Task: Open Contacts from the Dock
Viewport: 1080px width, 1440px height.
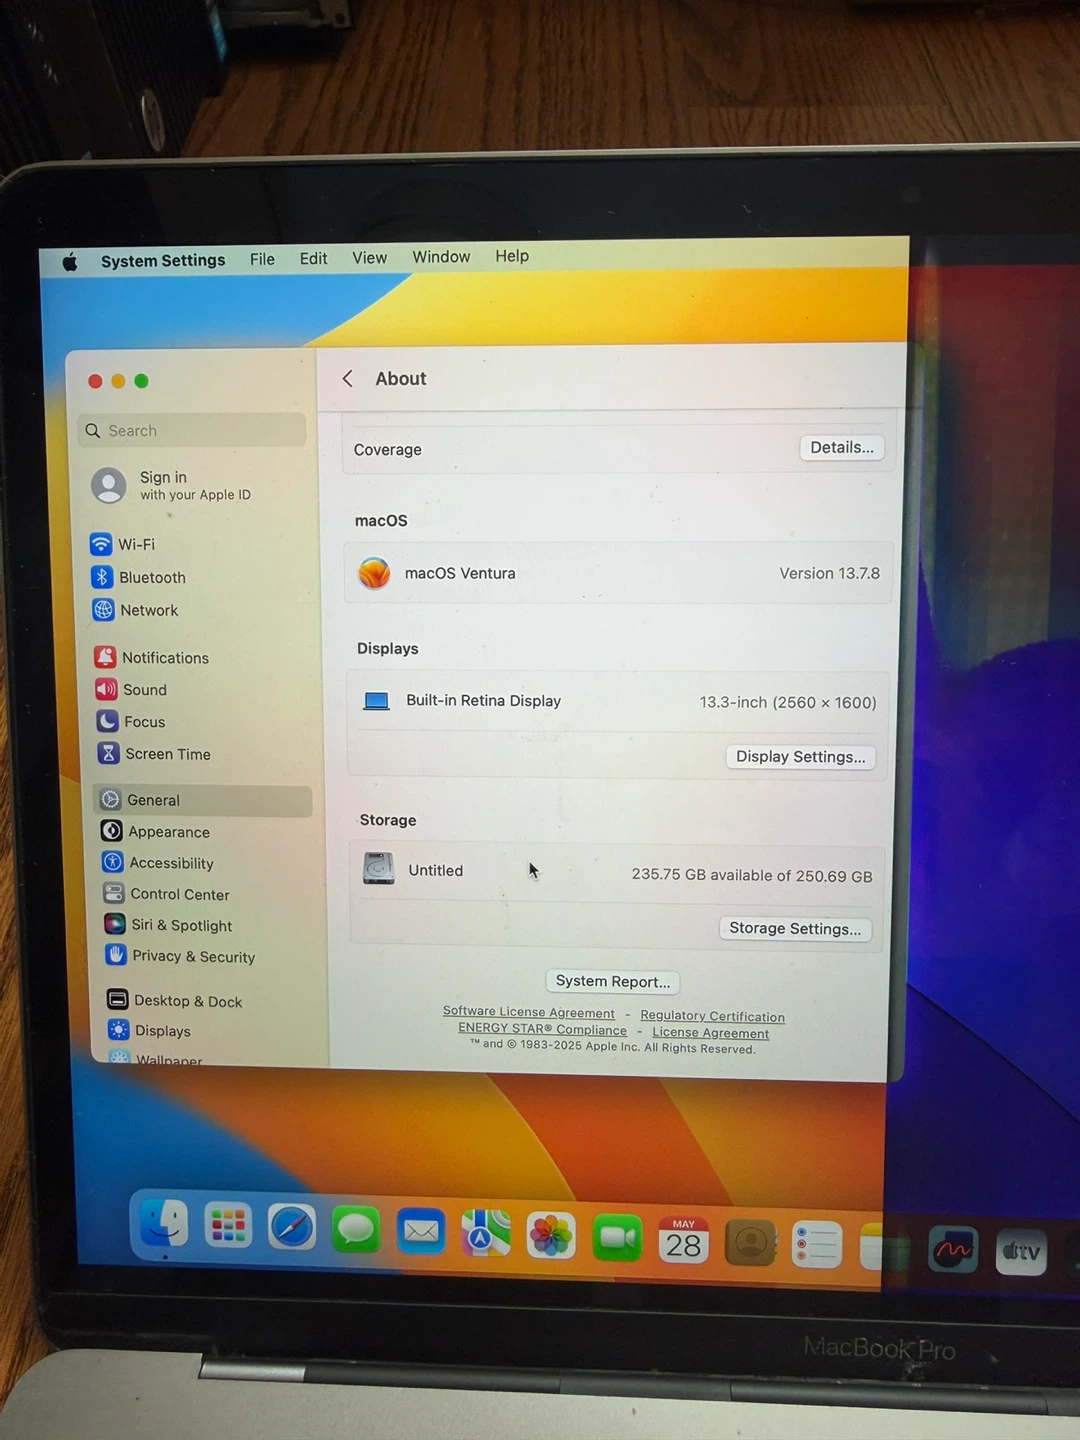Action: pyautogui.click(x=751, y=1243)
